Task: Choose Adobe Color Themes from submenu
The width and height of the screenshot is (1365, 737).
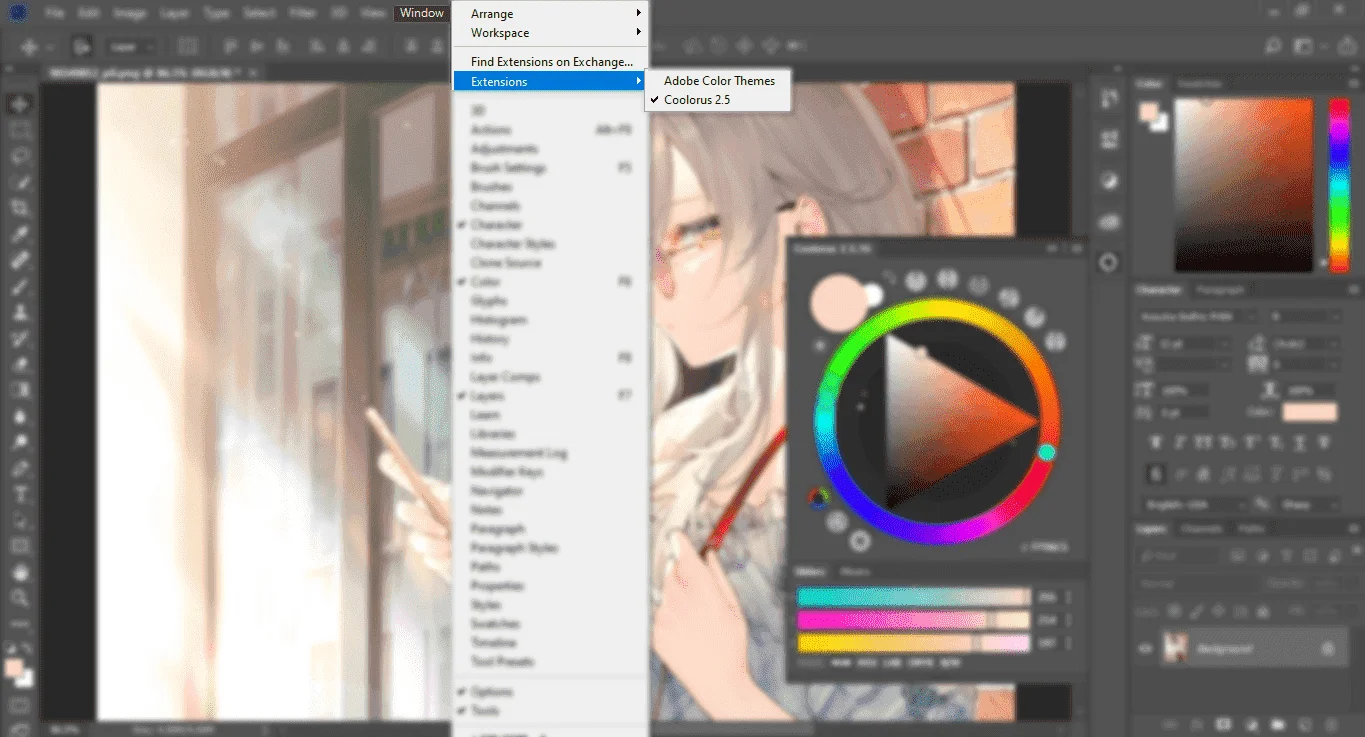Action: [x=718, y=81]
